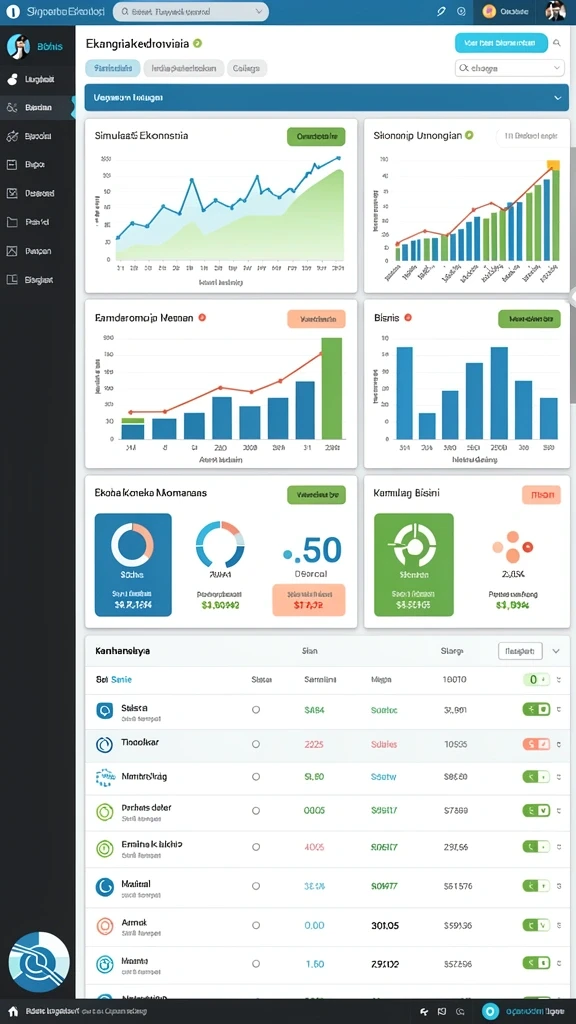Toggle the green switch in Salsta row
The height and width of the screenshot is (1024, 576).
(536, 709)
